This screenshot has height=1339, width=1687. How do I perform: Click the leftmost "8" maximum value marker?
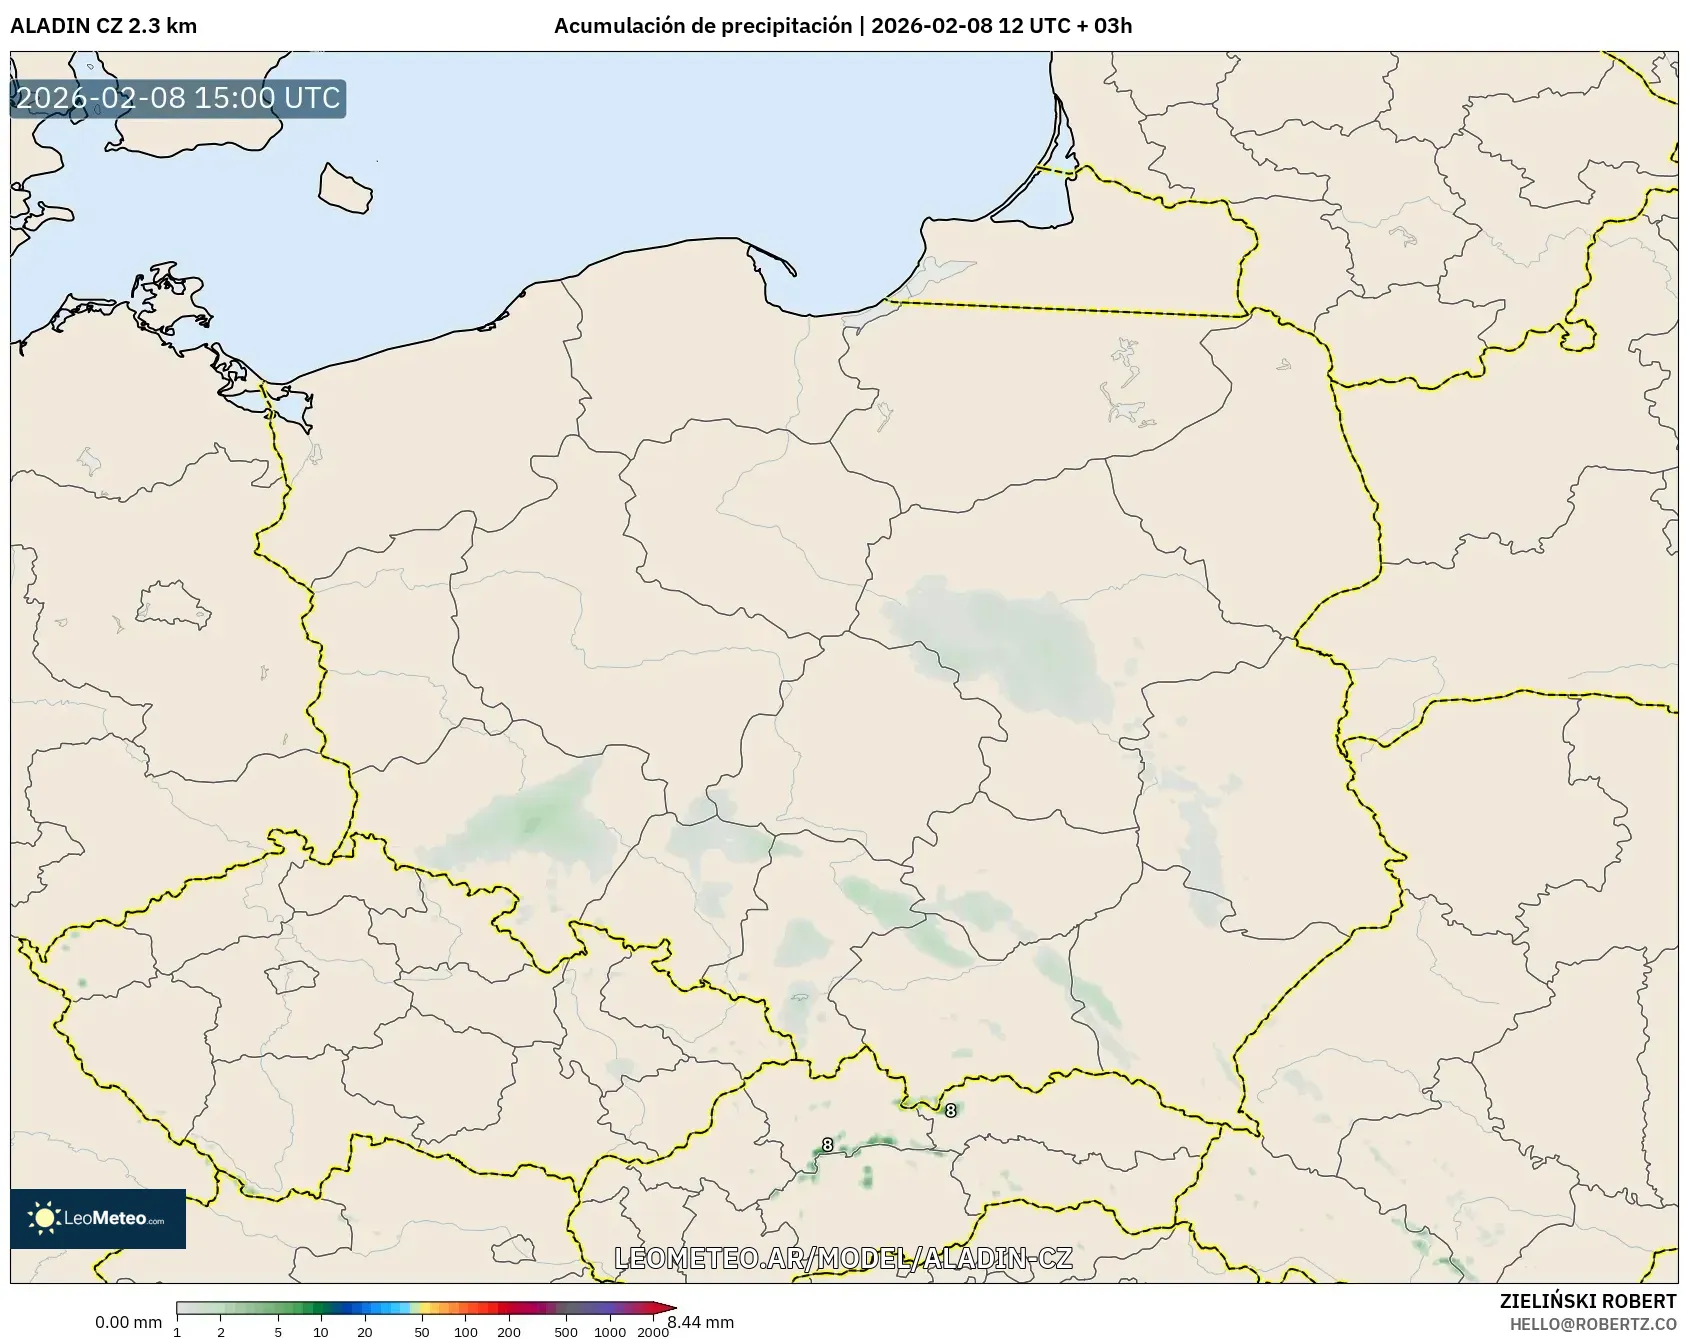point(826,1145)
